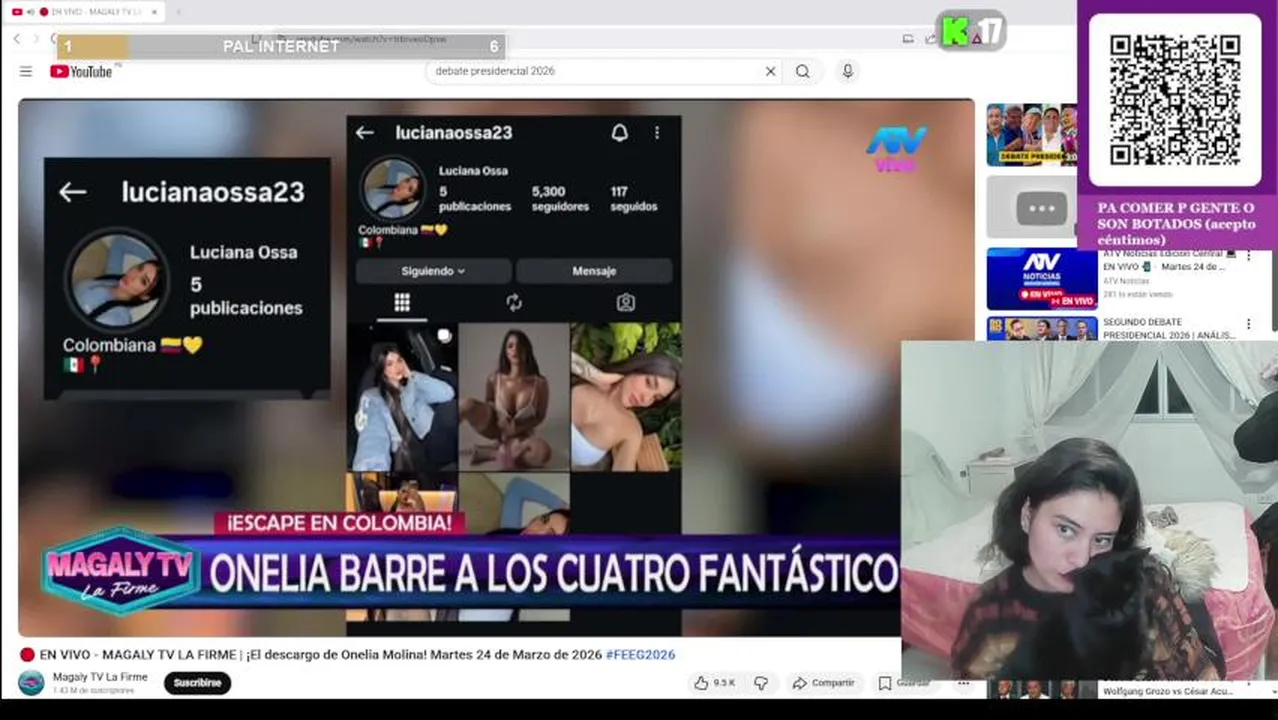Select the EN VIVO - MAGALY TV browser tab
Screen dimensions: 1278x720
click(x=85, y=12)
